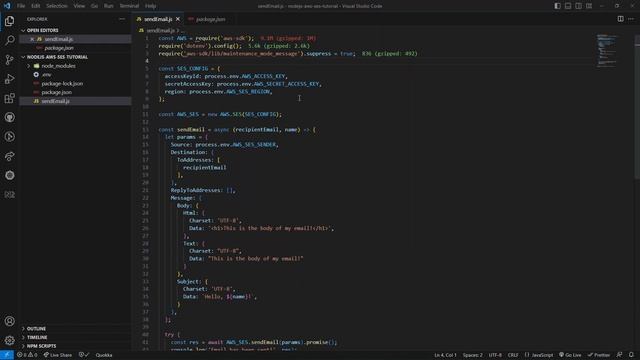
Task: Change file encoding via UTF-8
Action: pos(495,355)
